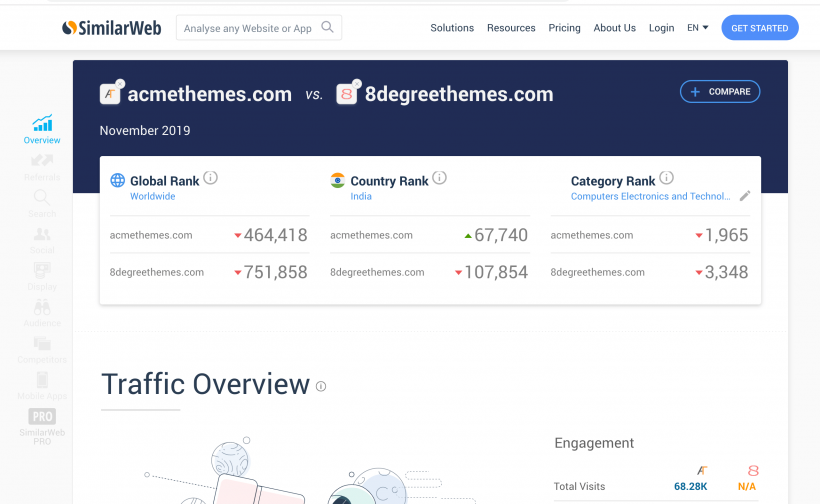This screenshot has width=820, height=504.
Task: Click the COMPARE button
Action: point(720,91)
